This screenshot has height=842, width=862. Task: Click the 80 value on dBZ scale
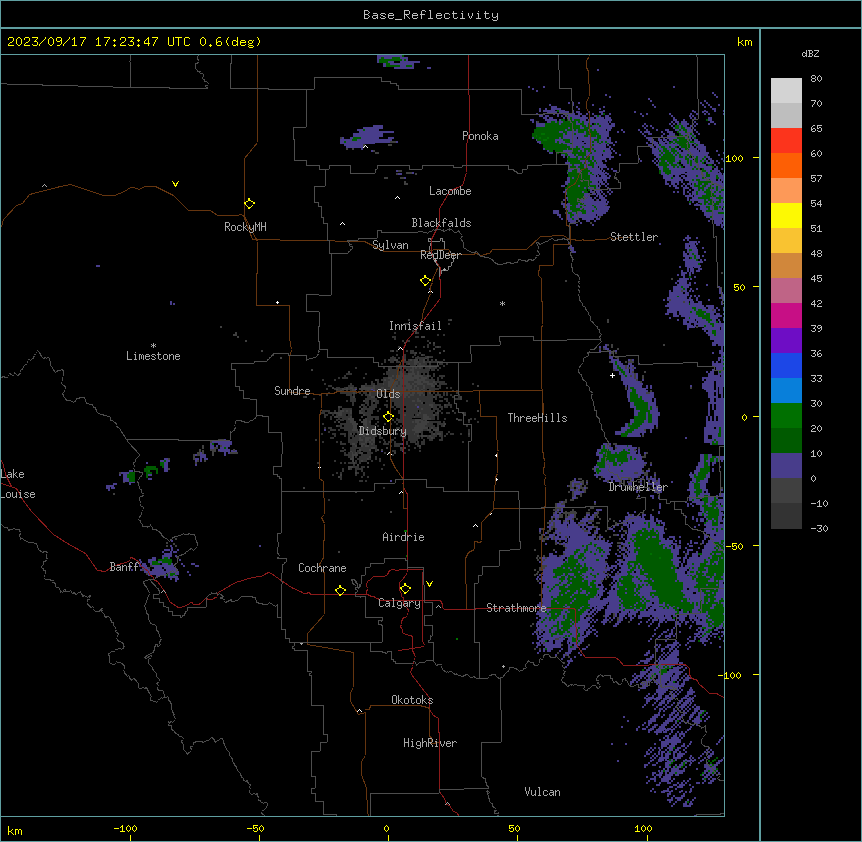click(x=816, y=79)
